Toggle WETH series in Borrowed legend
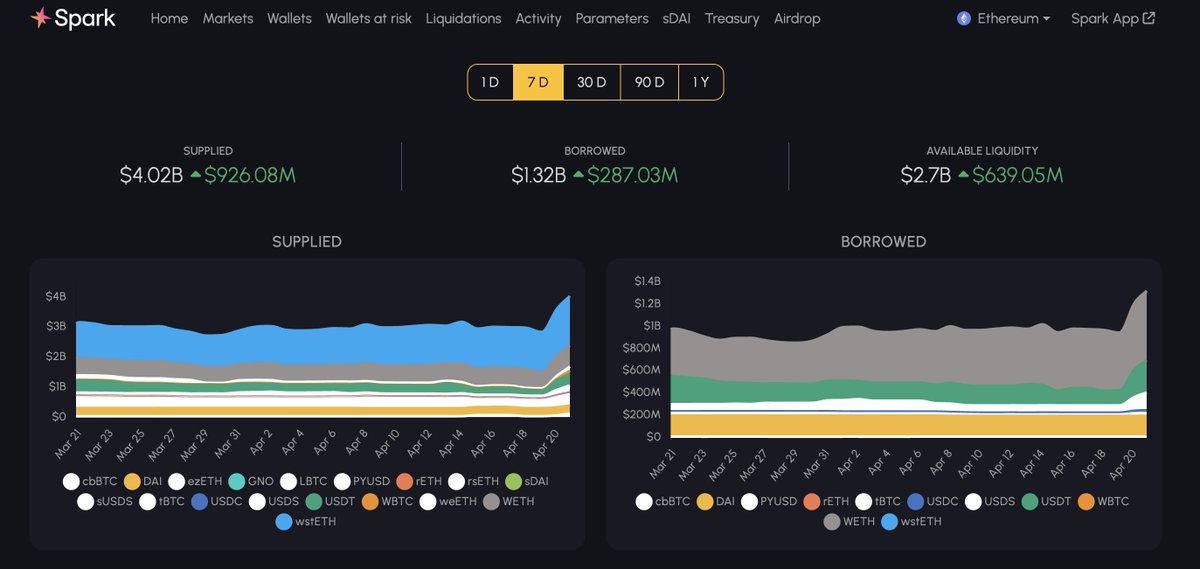The height and width of the screenshot is (569, 1200). [x=850, y=521]
